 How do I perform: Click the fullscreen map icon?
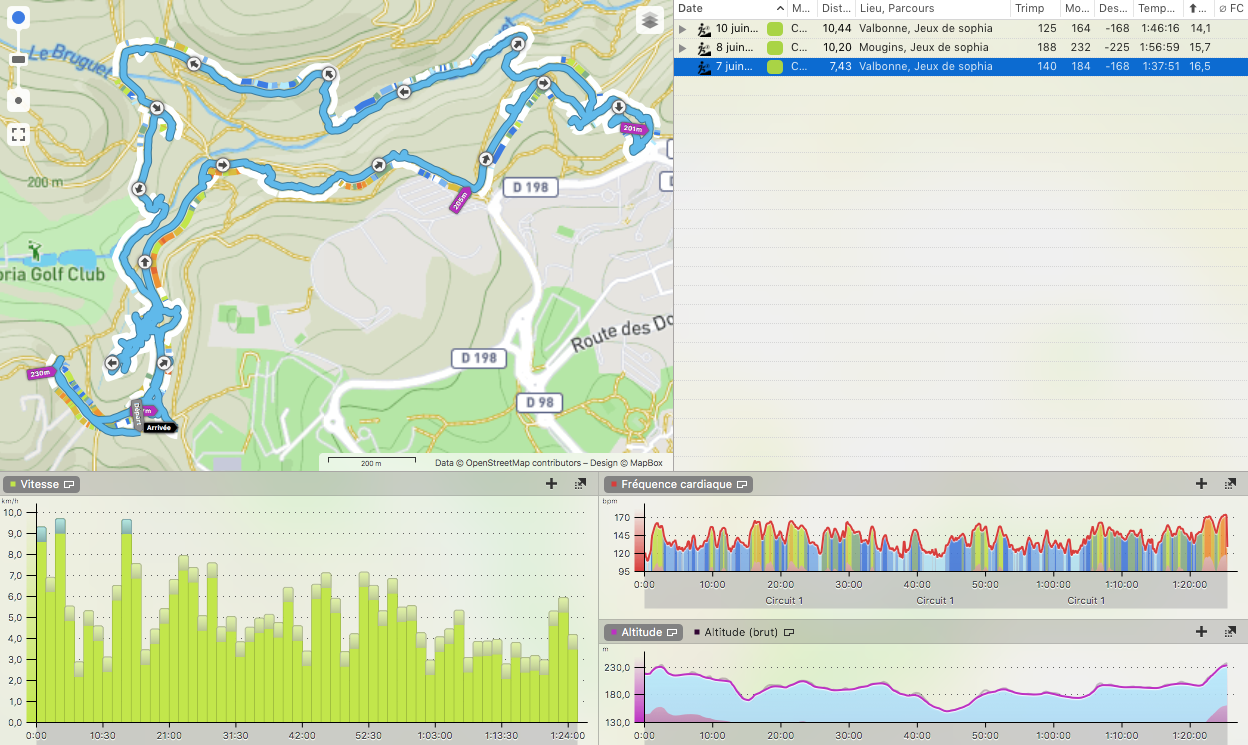pyautogui.click(x=18, y=134)
